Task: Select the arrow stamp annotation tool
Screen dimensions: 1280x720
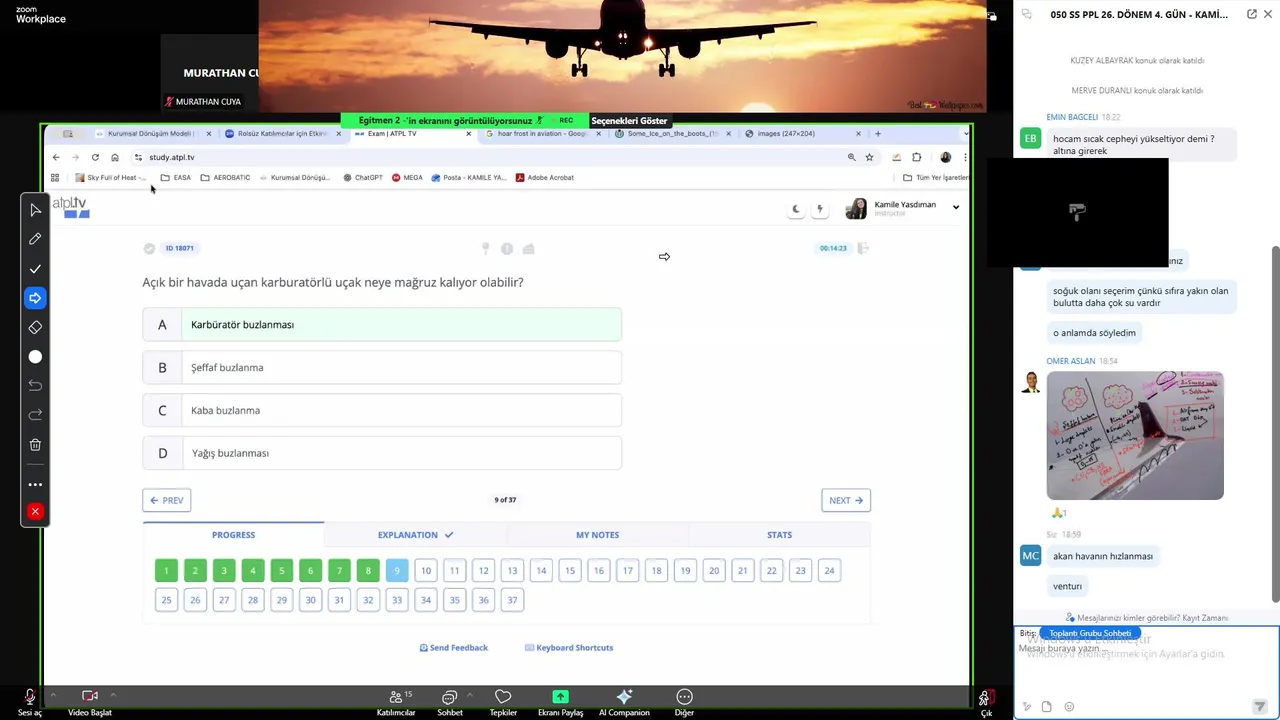Action: pos(35,298)
